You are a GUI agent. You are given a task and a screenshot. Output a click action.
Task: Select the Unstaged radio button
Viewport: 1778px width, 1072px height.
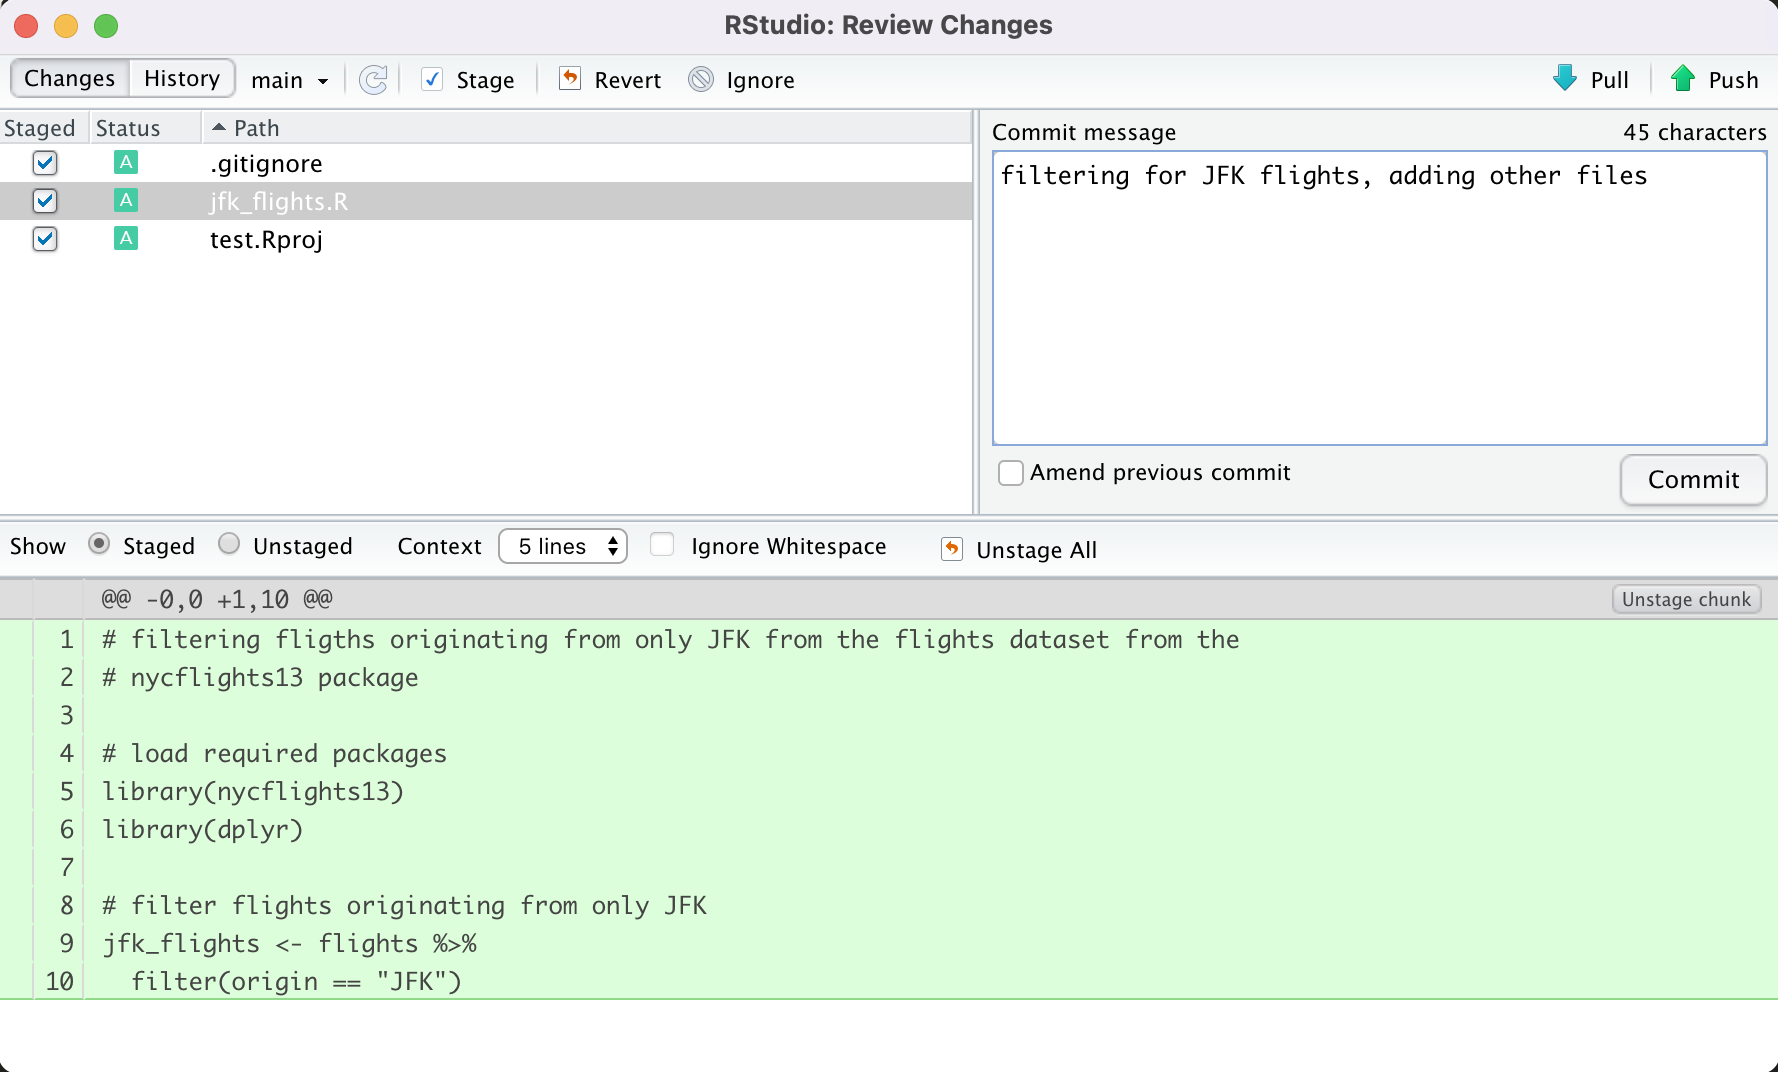pos(229,544)
